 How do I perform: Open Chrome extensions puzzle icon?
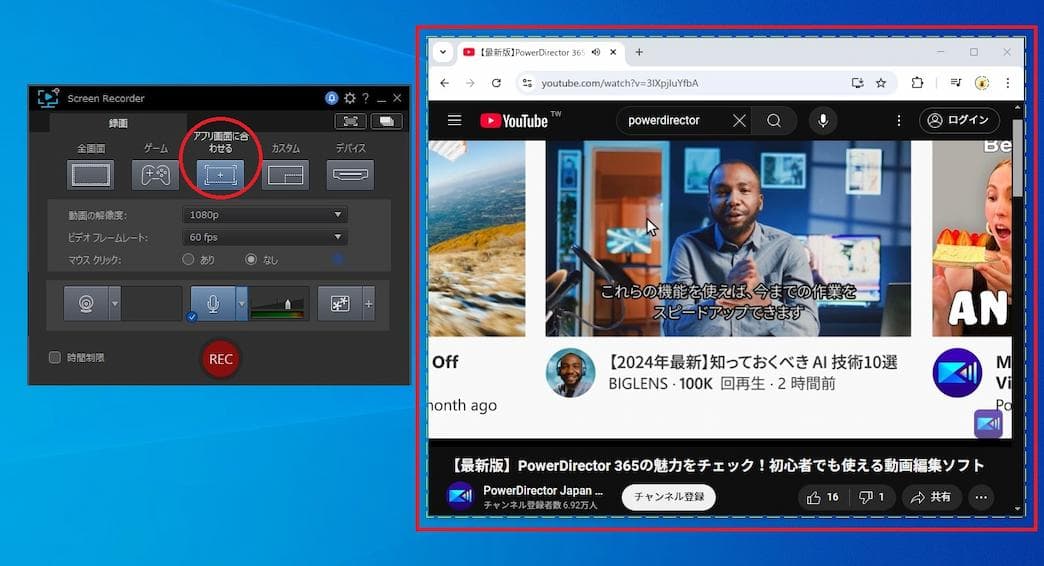point(917,83)
